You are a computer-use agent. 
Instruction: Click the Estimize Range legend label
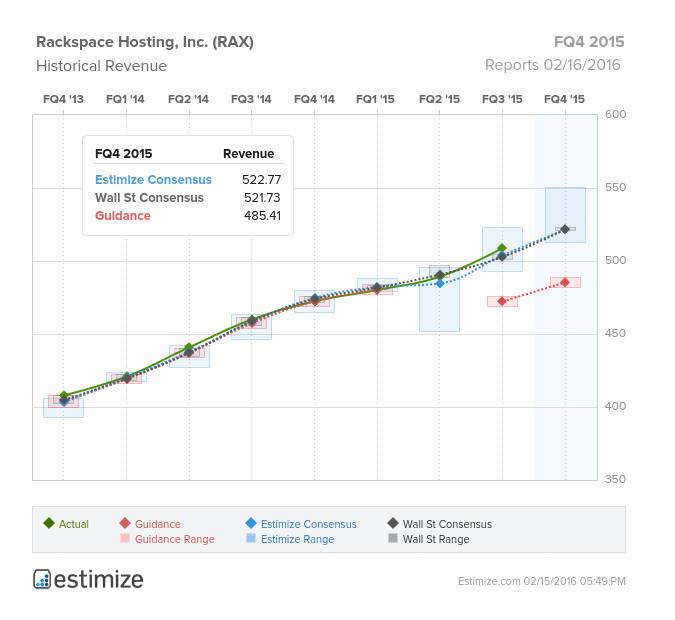(297, 539)
